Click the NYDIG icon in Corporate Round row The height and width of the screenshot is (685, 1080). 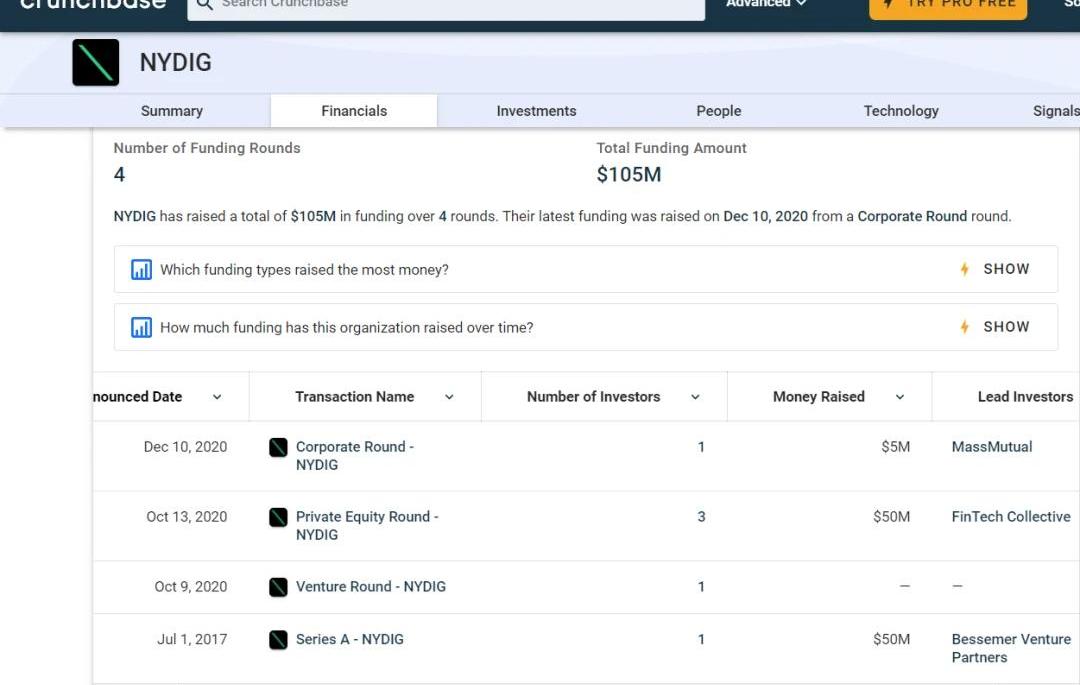click(278, 447)
